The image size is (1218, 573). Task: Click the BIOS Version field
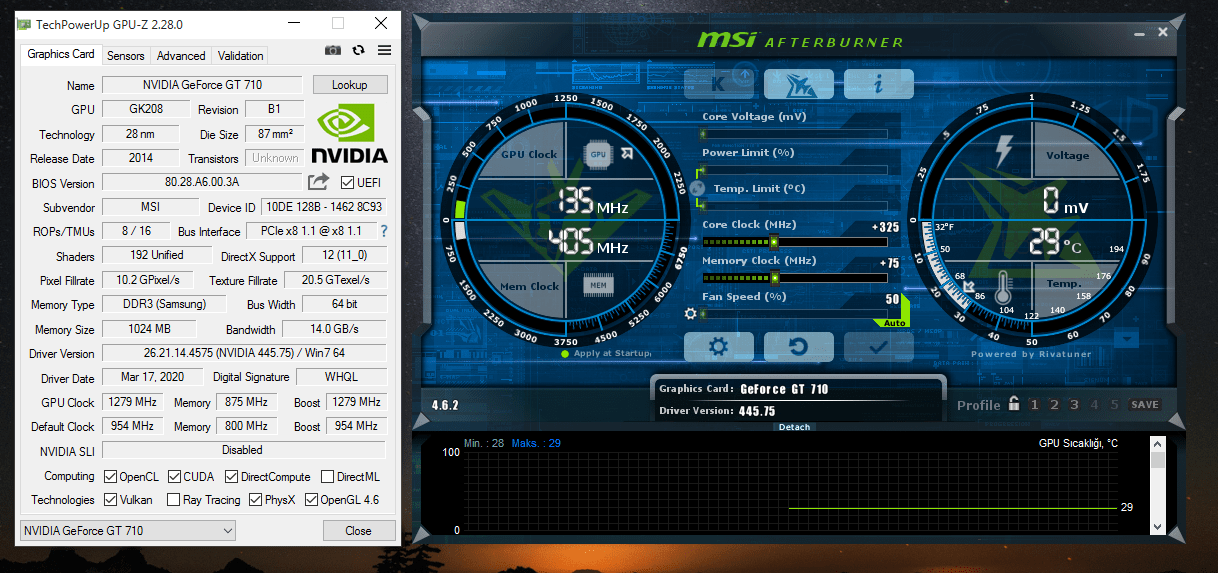coord(202,183)
